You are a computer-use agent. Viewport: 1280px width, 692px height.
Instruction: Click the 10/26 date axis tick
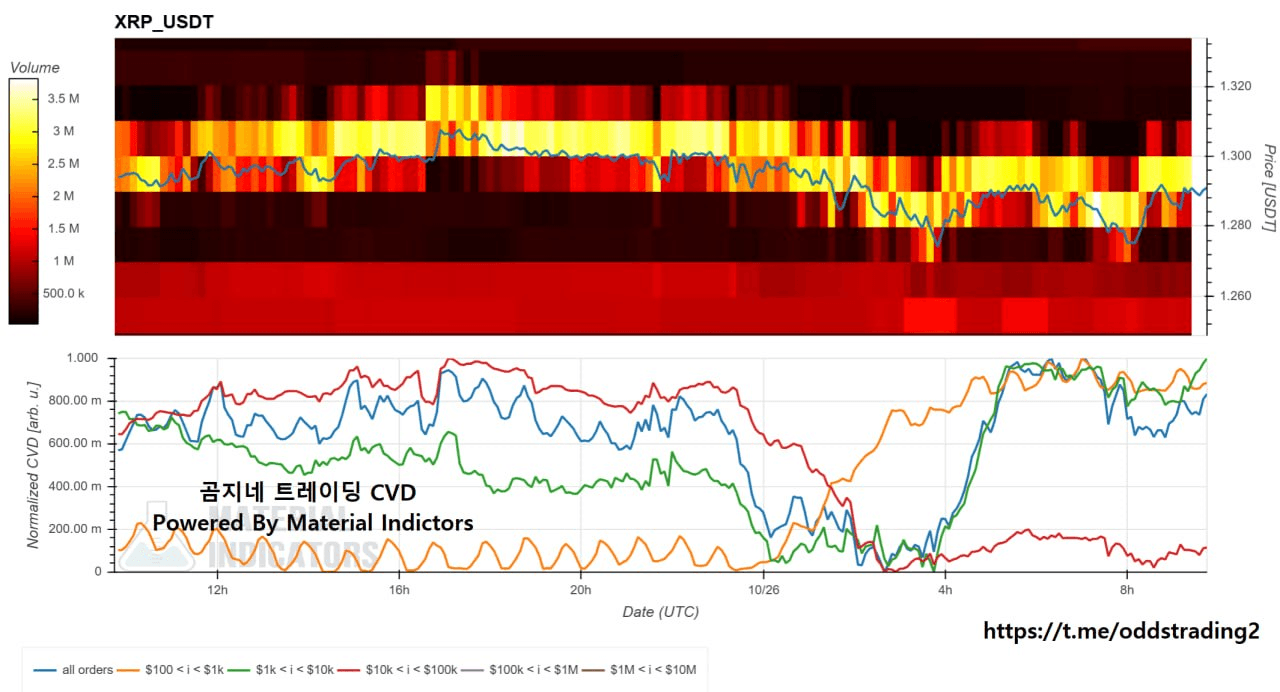point(763,589)
